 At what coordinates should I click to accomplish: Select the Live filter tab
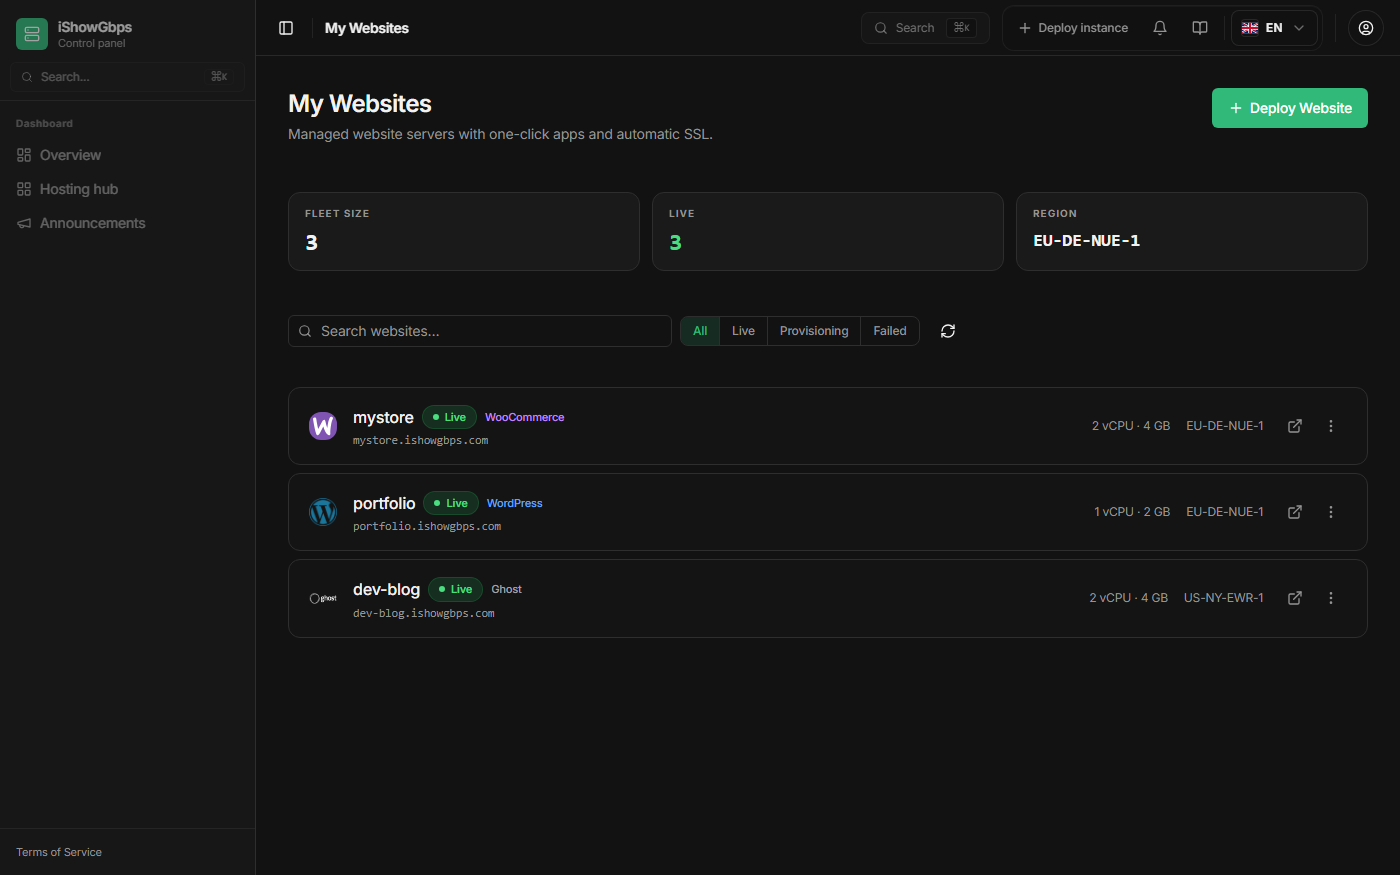coord(743,331)
